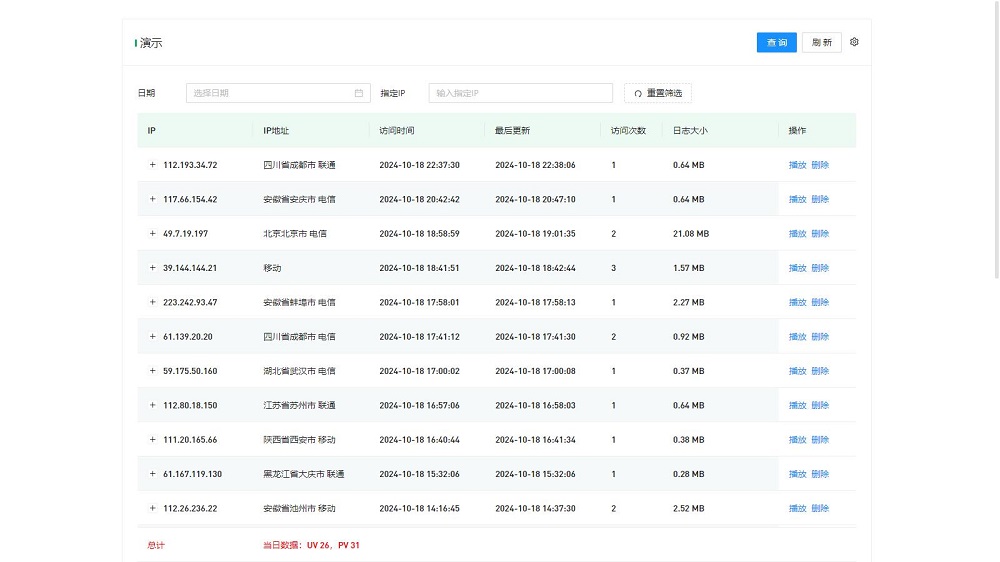Delete record for 112.80.18.150

tap(820, 406)
